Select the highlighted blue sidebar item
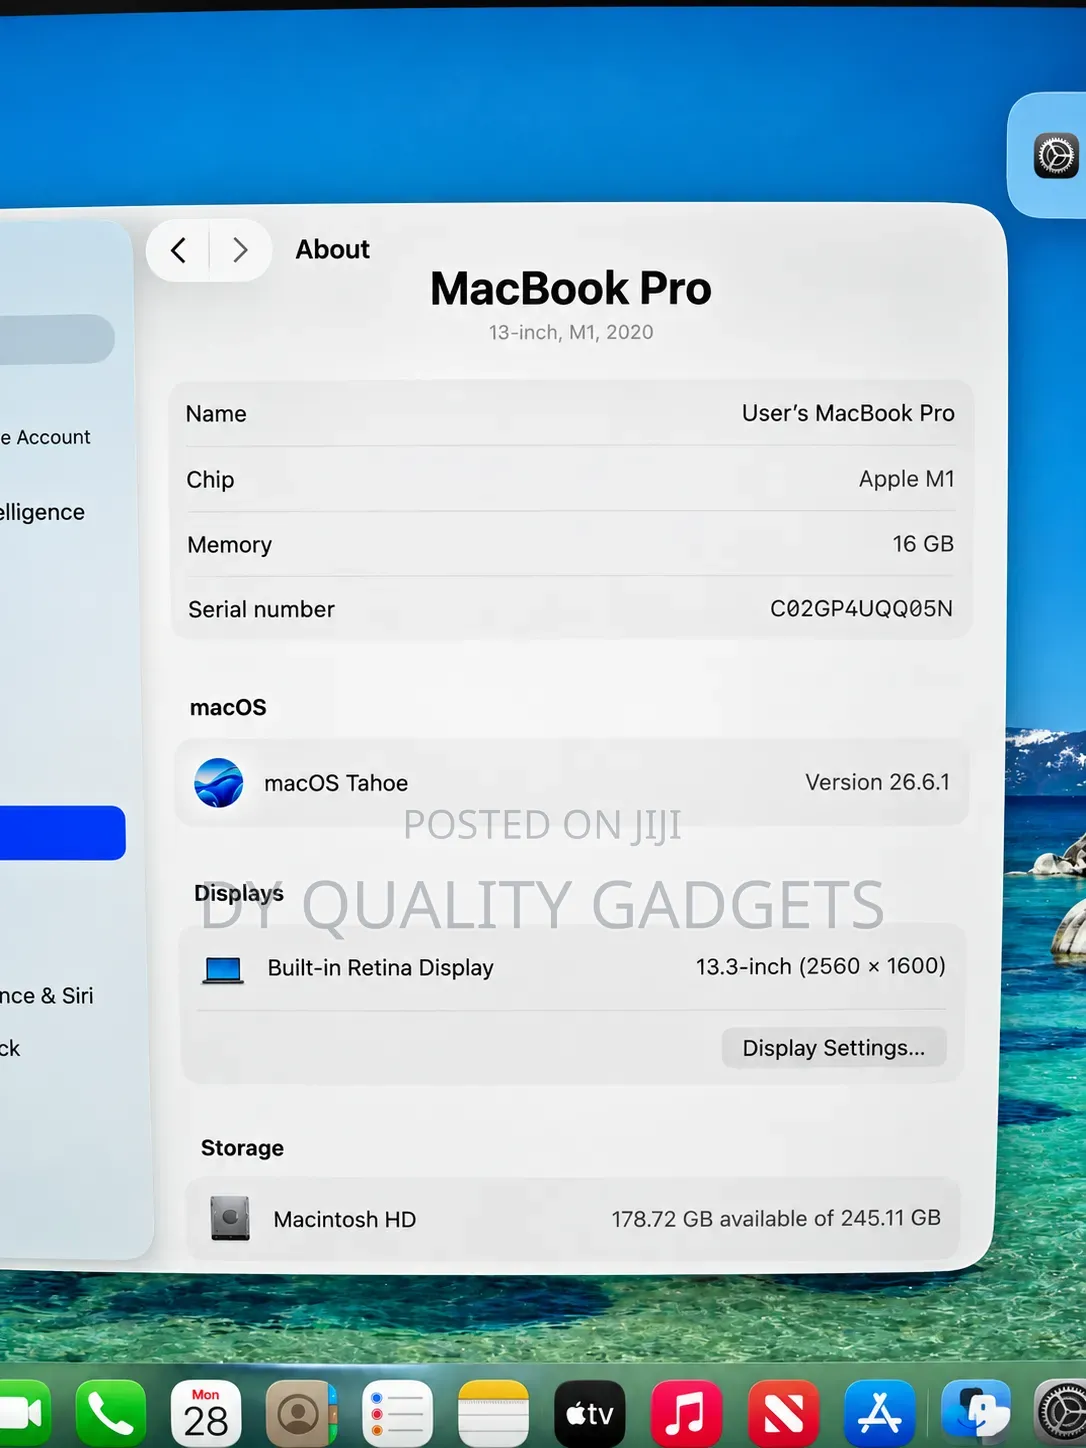The width and height of the screenshot is (1086, 1448). (x=62, y=833)
